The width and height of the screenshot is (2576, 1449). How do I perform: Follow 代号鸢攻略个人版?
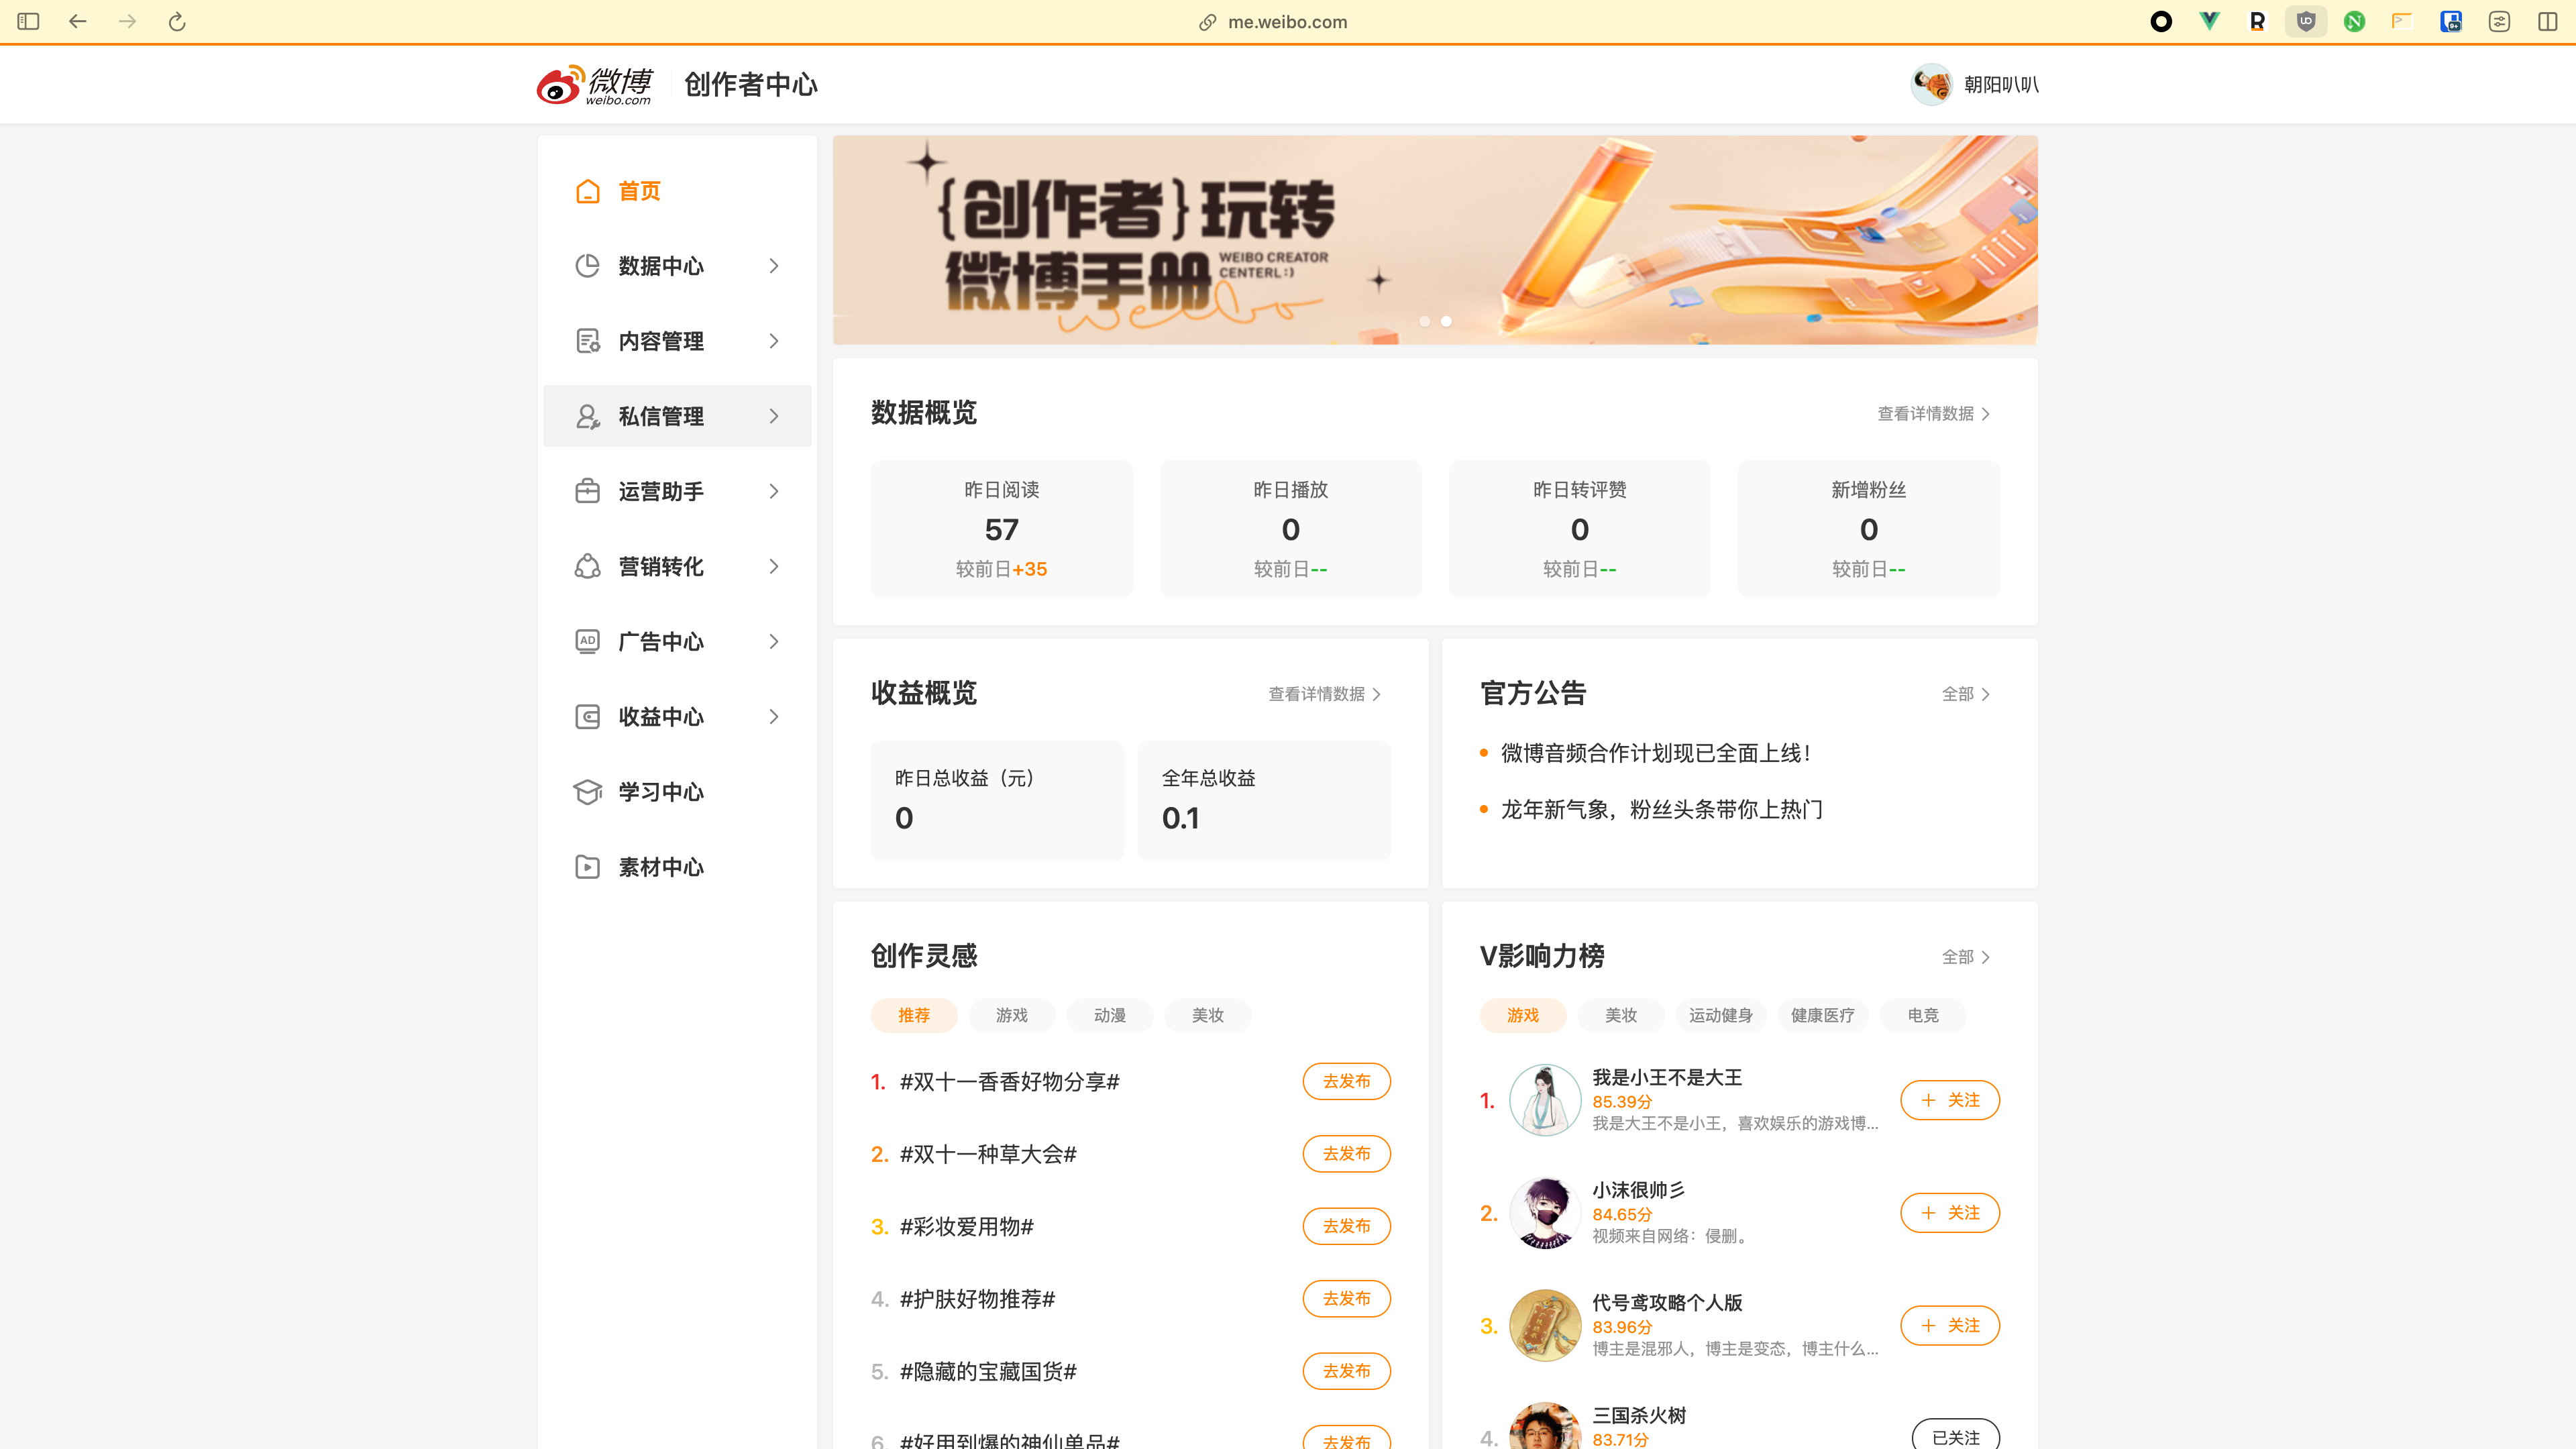(x=1950, y=1326)
